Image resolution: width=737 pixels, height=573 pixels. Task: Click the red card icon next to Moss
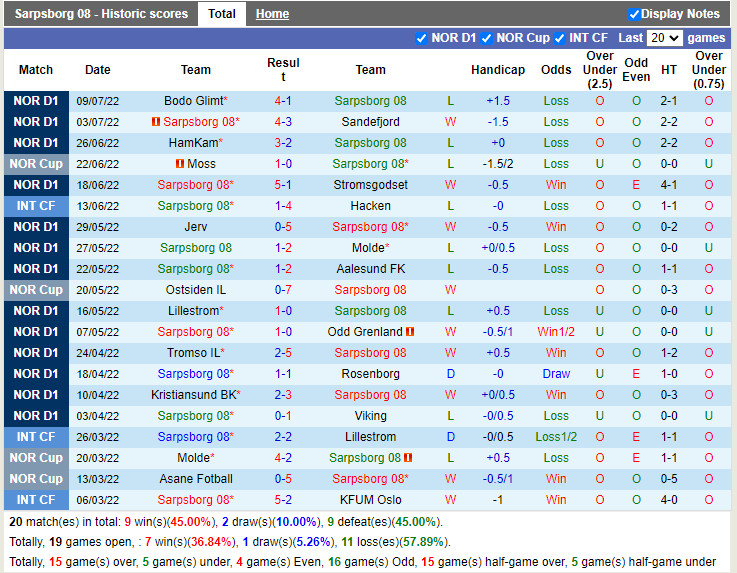click(x=180, y=164)
